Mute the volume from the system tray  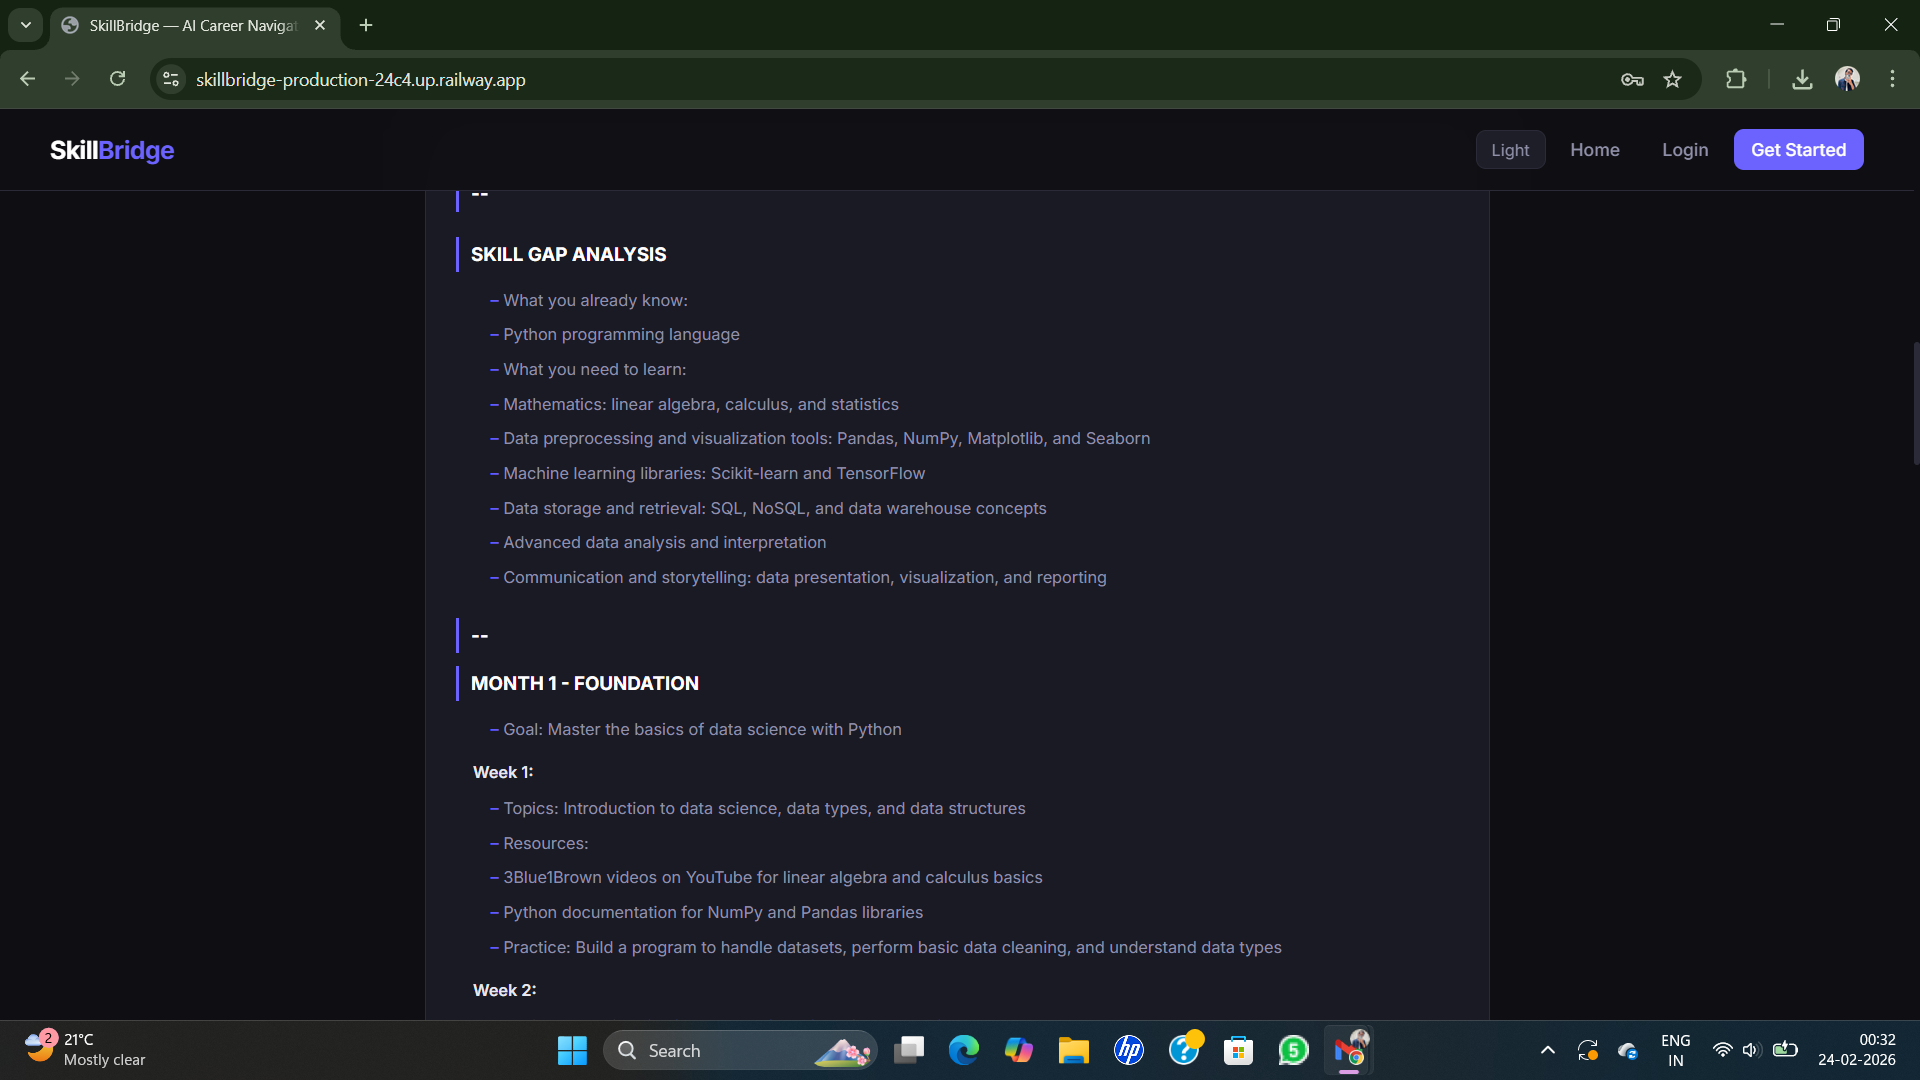point(1752,1050)
